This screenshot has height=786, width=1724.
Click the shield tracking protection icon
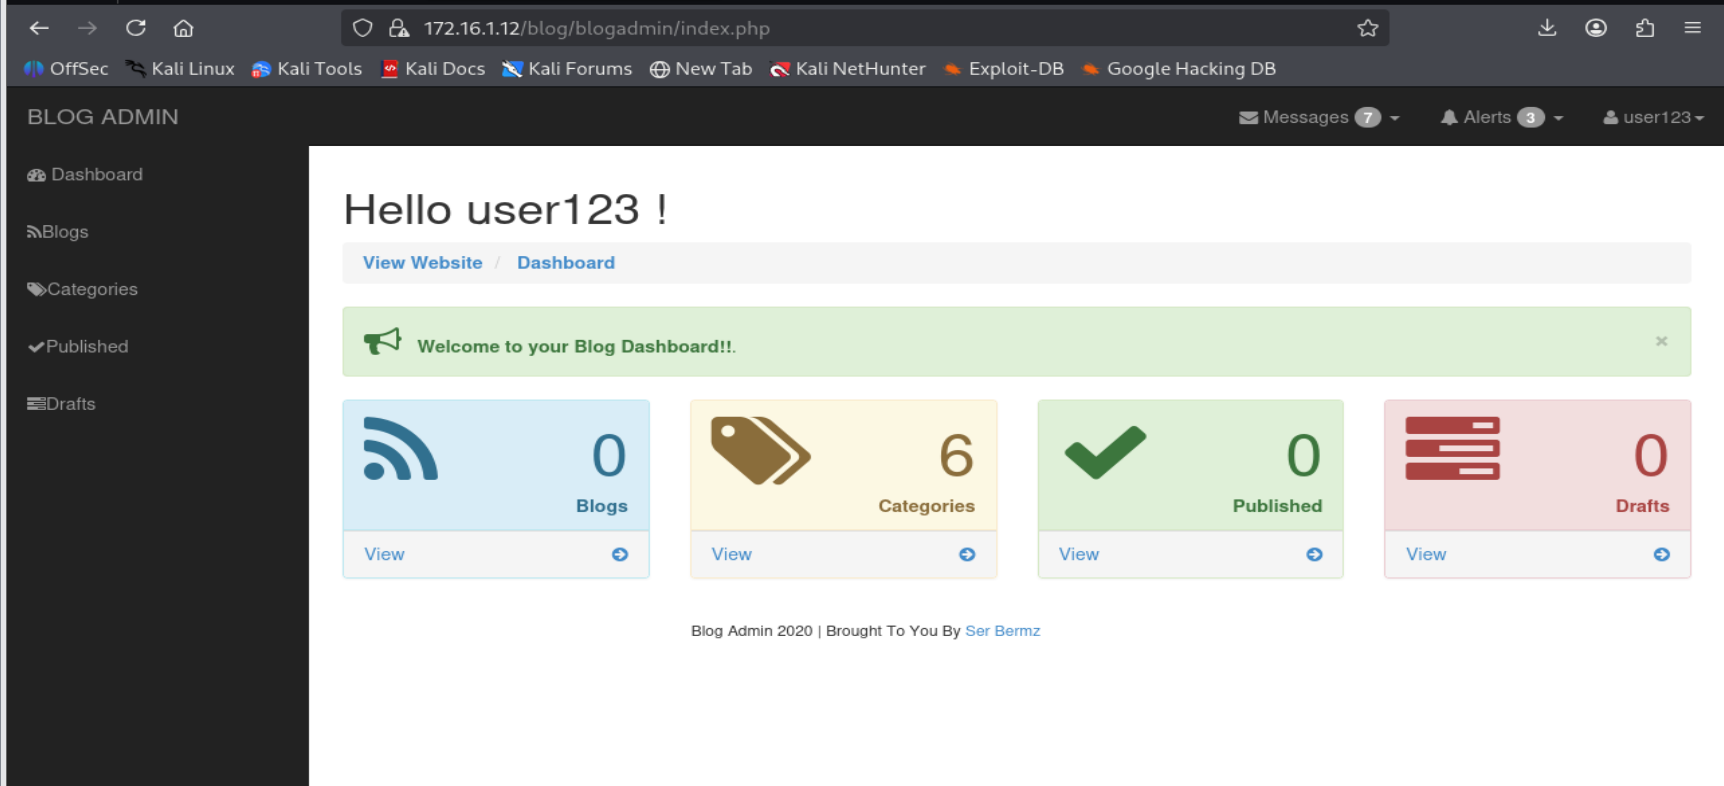363,28
